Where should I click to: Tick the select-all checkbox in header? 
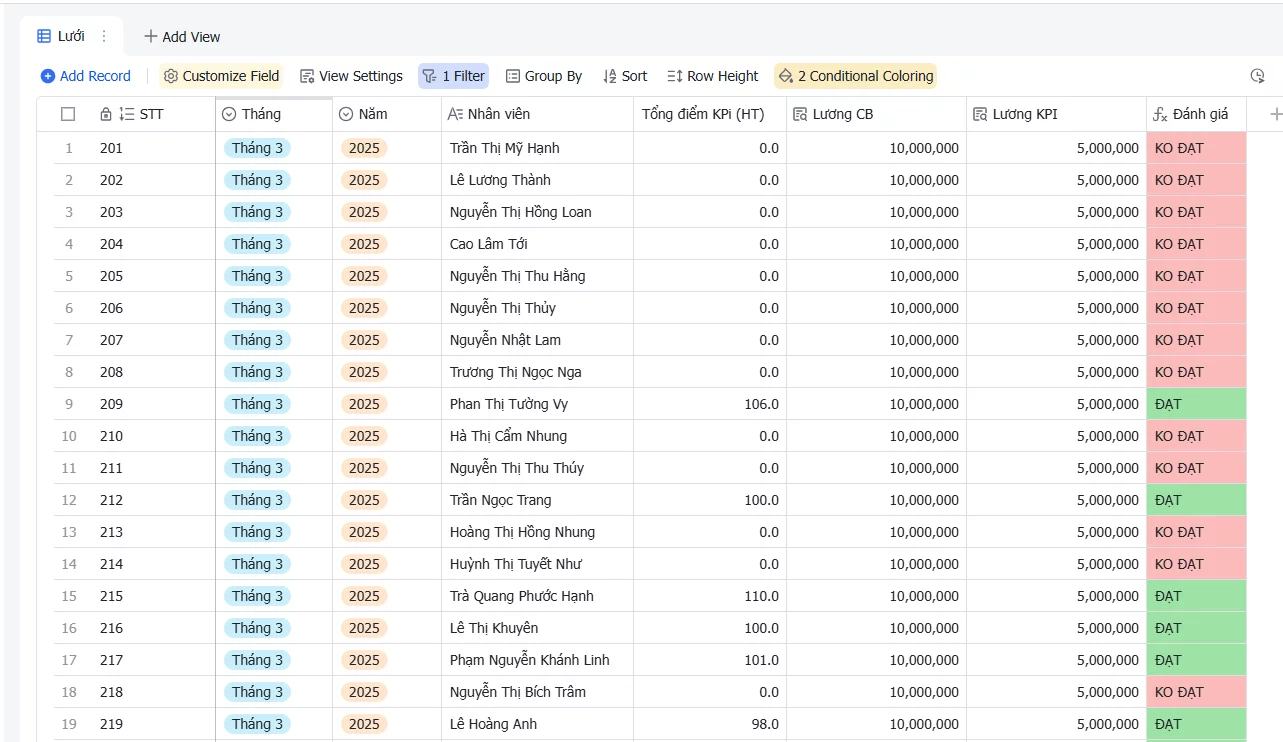[x=68, y=114]
